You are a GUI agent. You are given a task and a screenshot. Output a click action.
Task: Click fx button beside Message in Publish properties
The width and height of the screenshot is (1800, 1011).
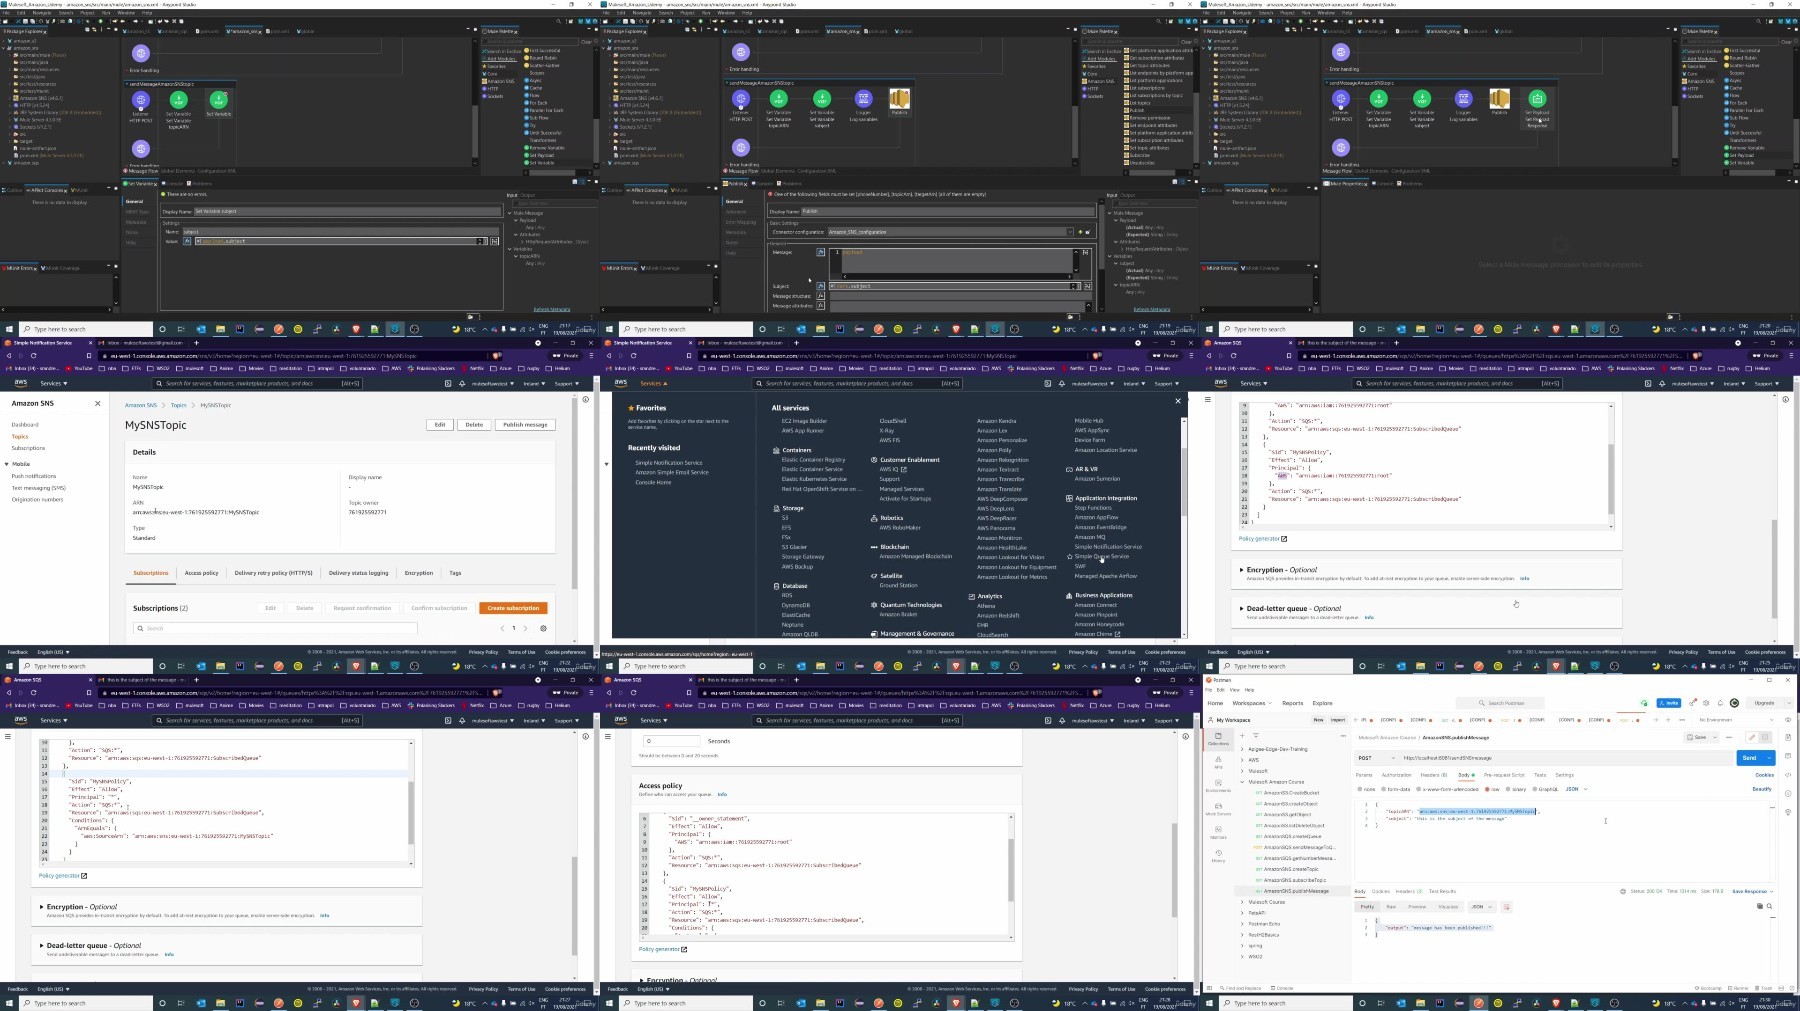[x=821, y=253]
